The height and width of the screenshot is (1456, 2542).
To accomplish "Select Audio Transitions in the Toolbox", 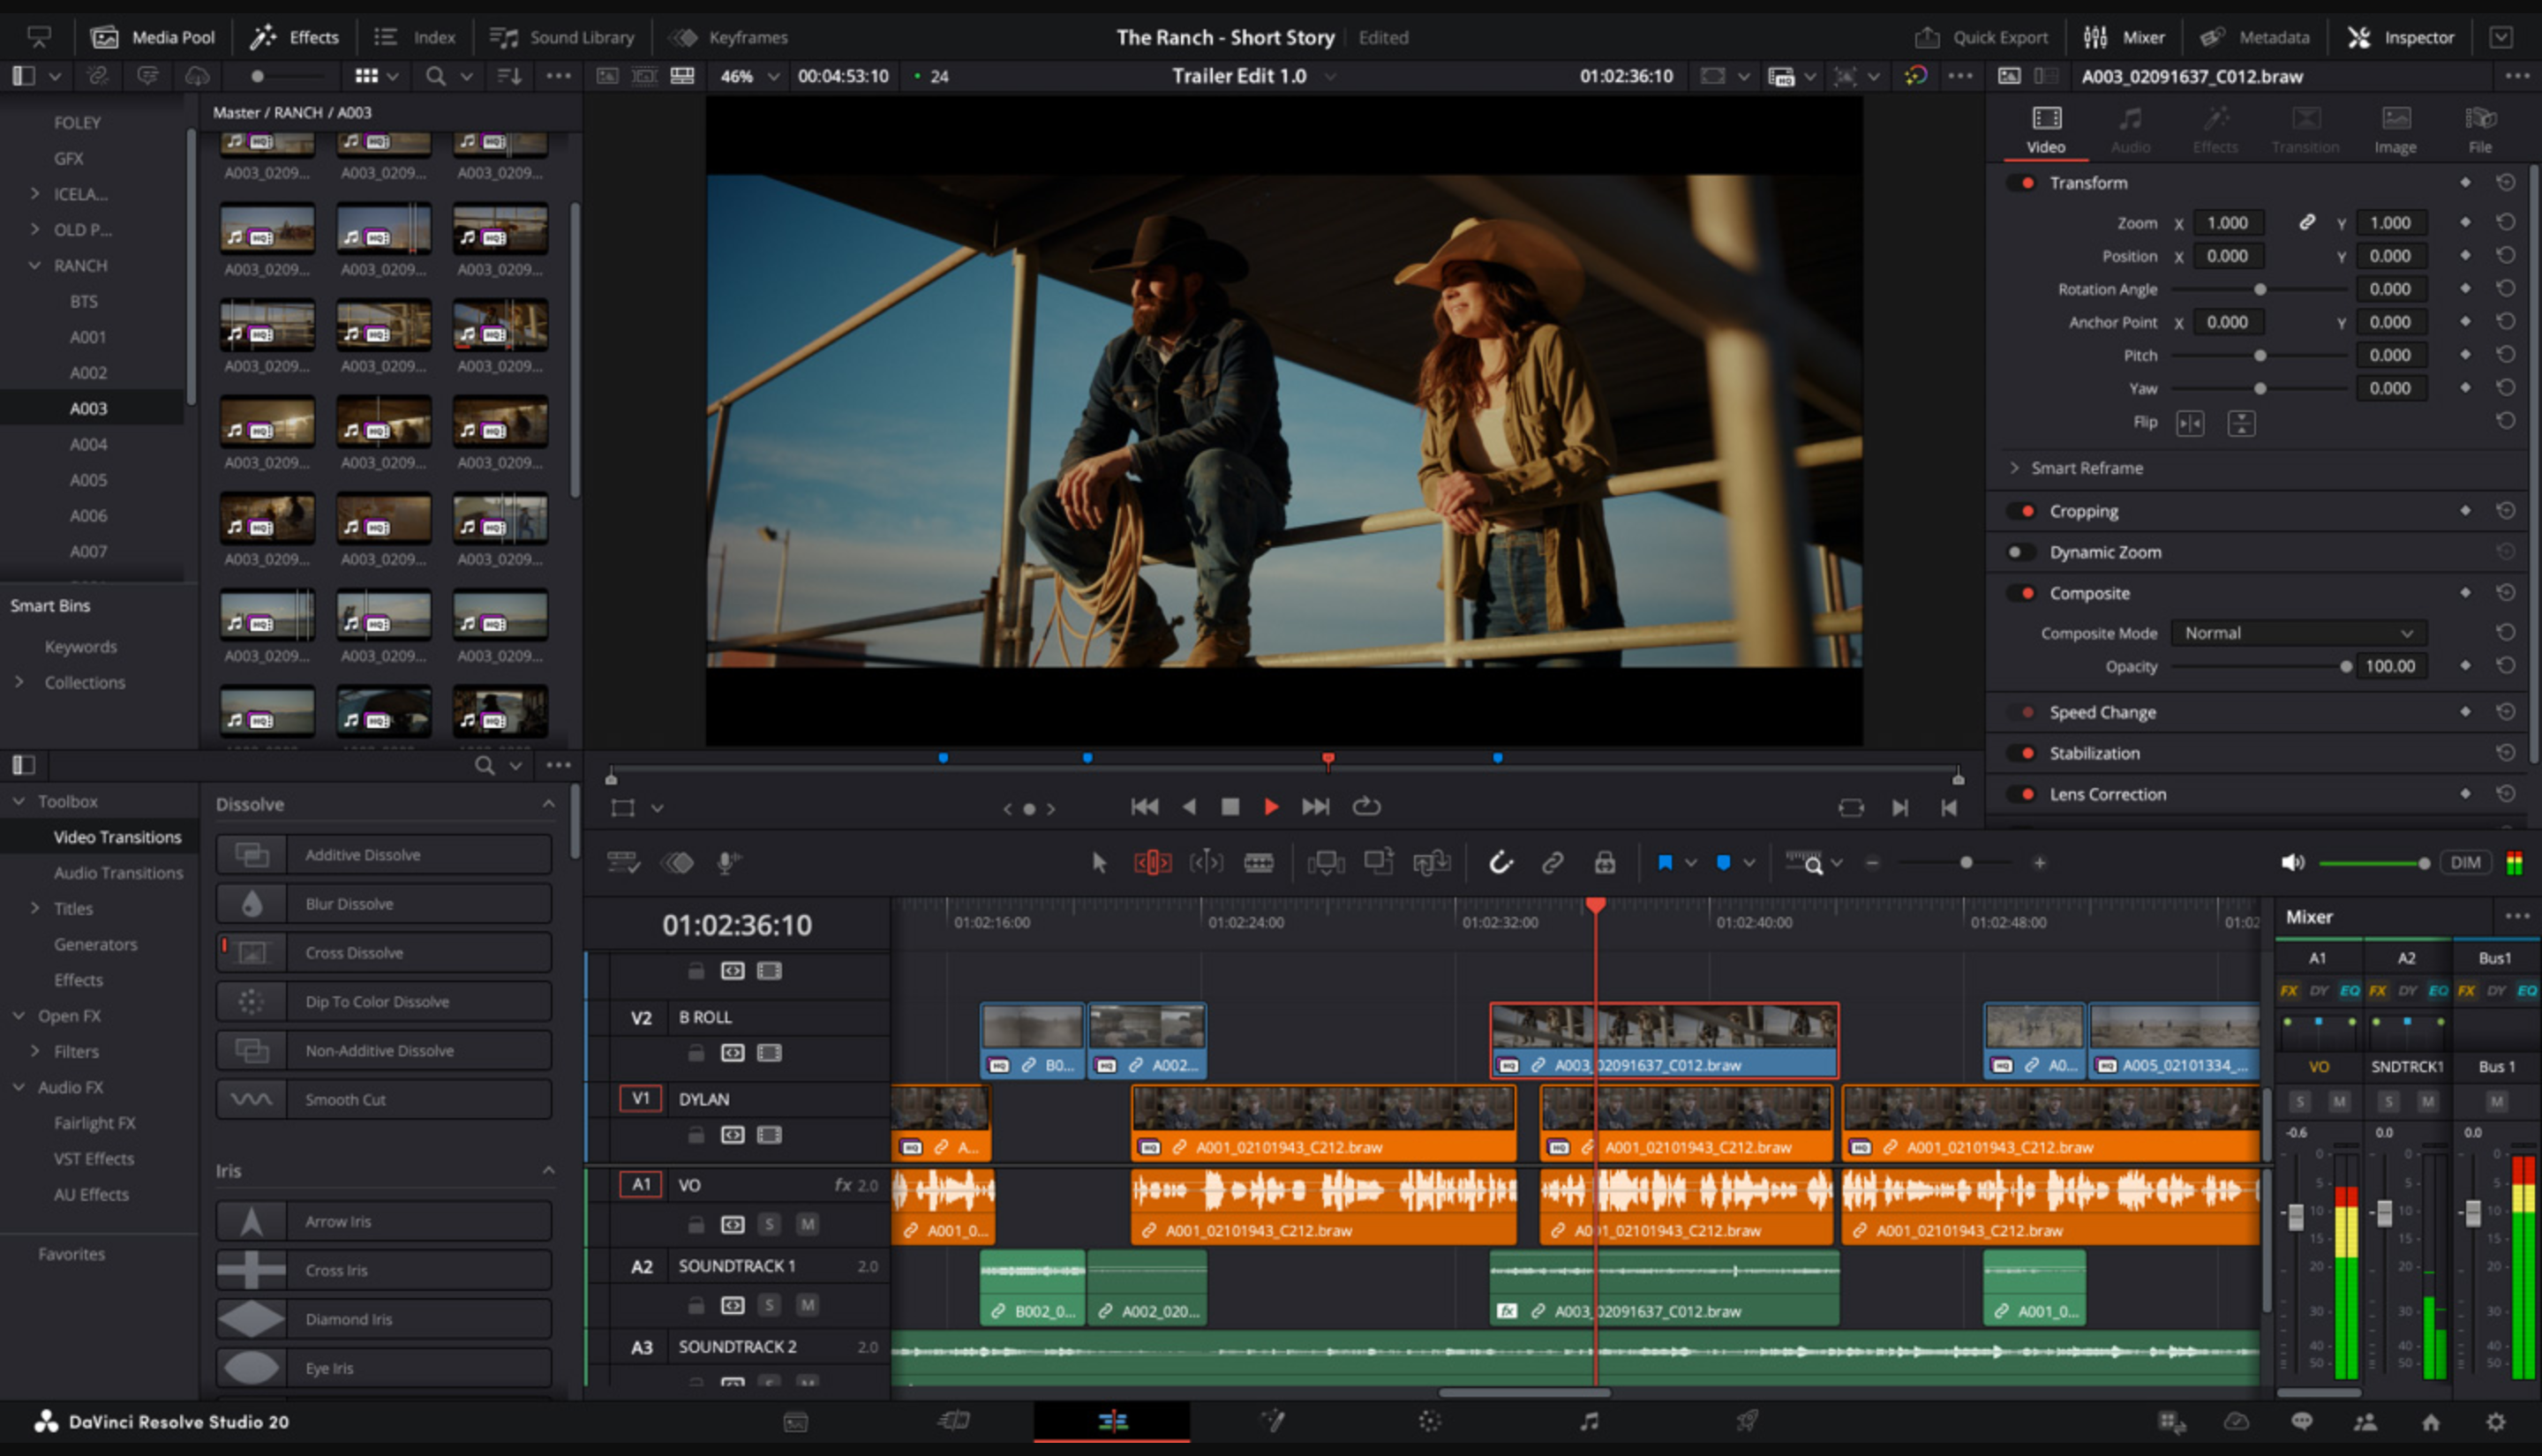I will pyautogui.click(x=118, y=872).
